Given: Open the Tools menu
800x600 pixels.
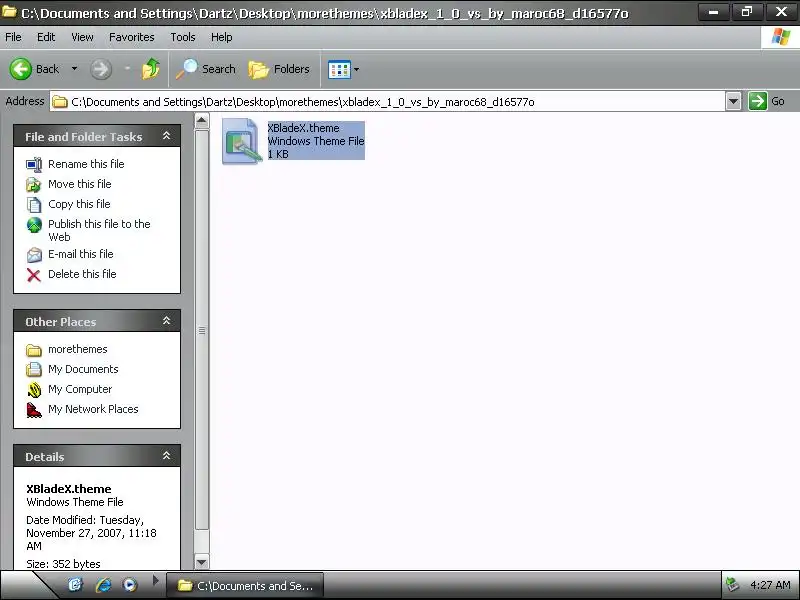Looking at the screenshot, I should [183, 37].
